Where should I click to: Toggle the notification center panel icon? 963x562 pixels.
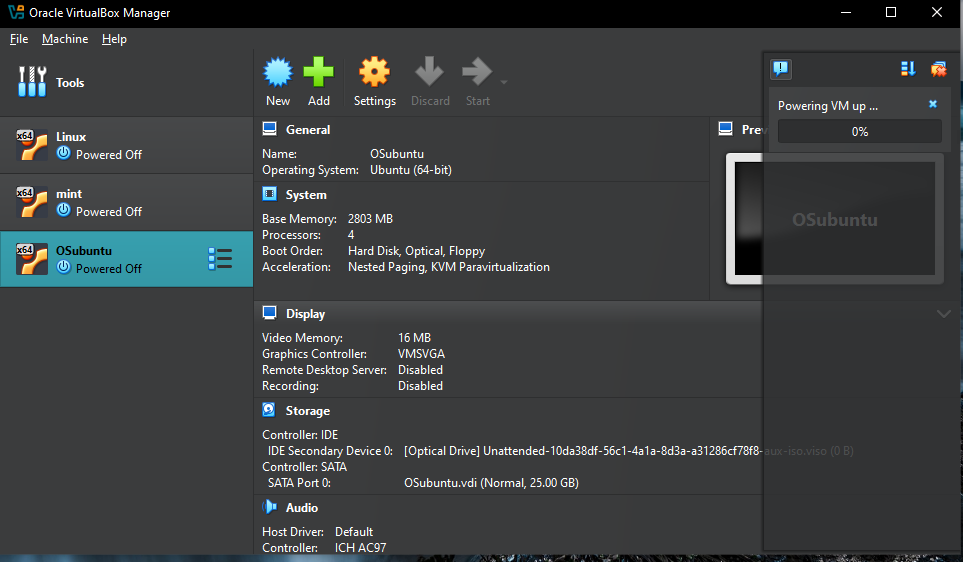click(781, 69)
